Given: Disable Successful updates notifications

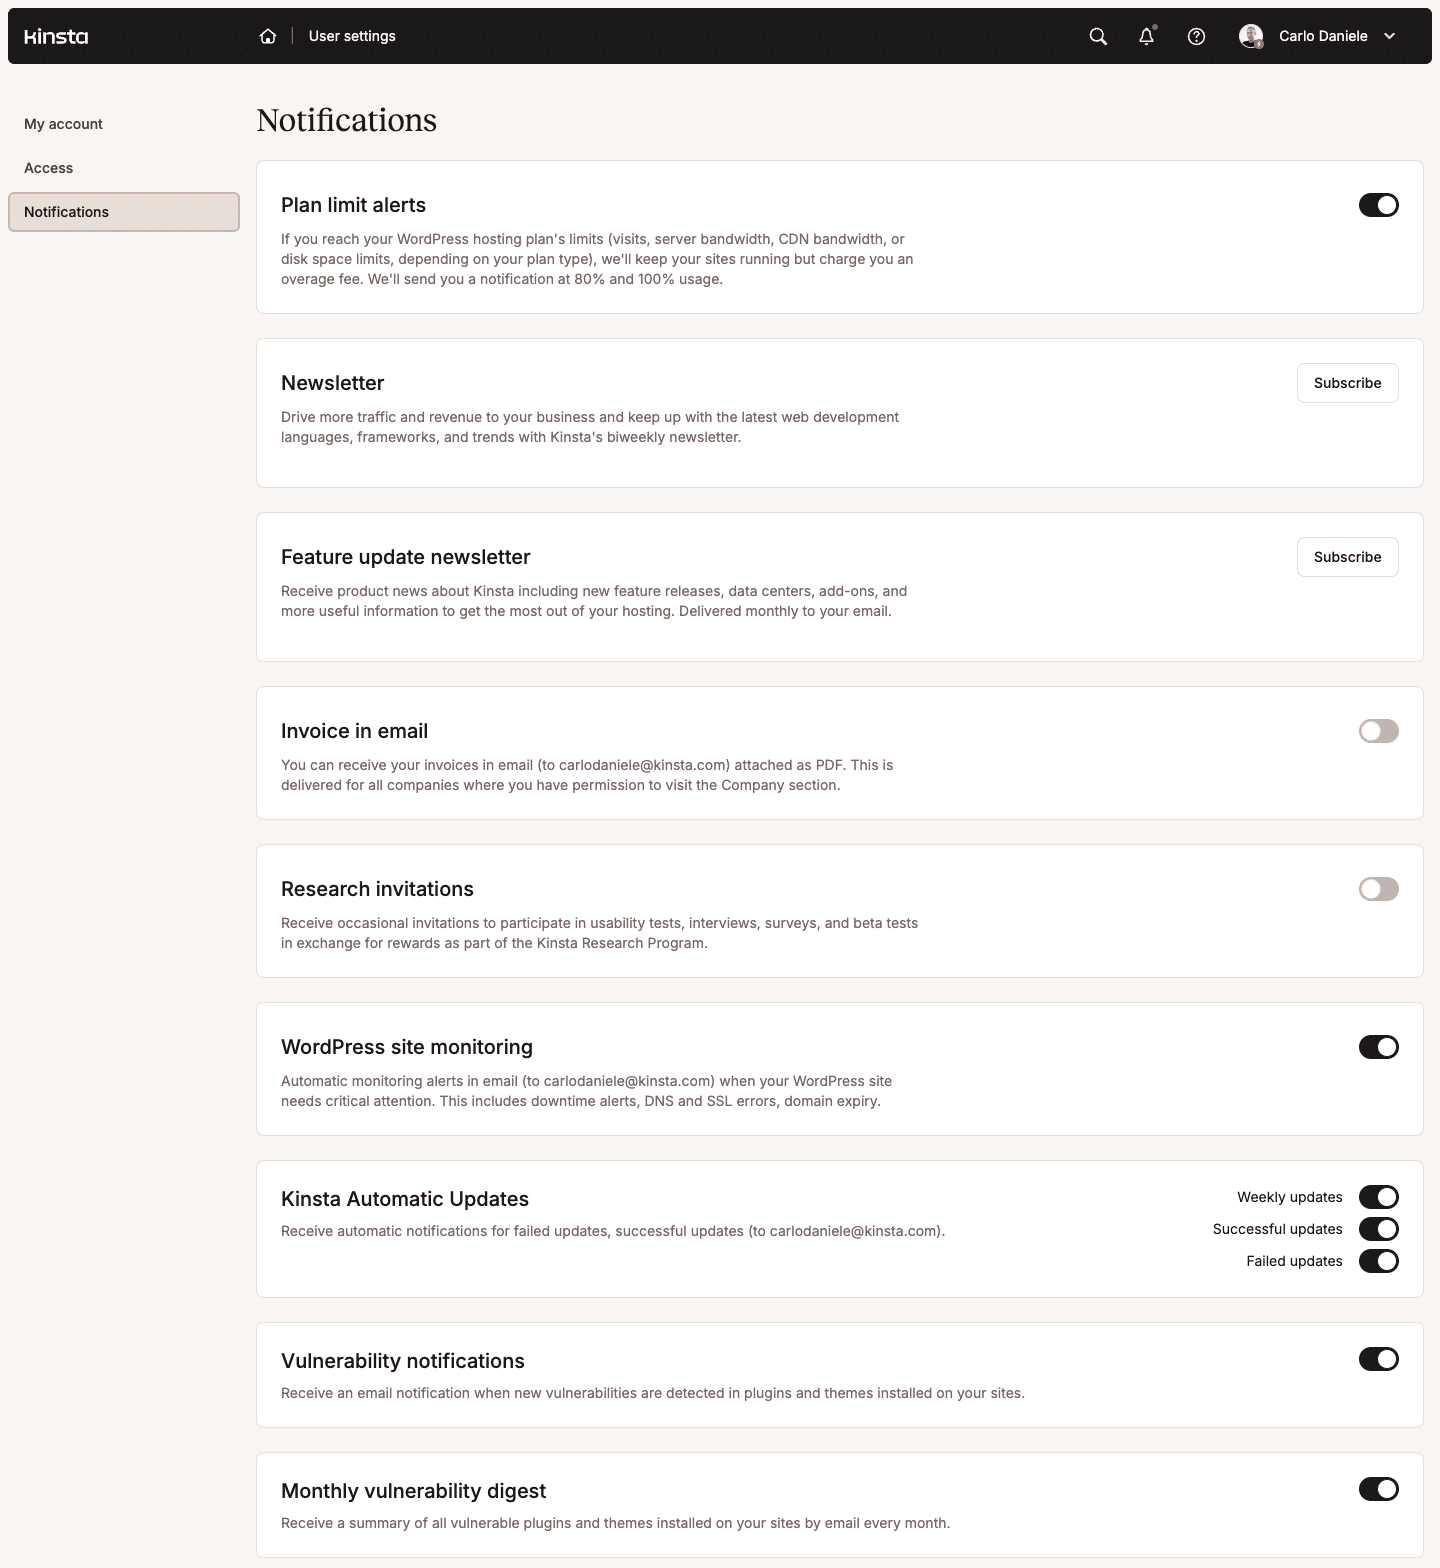Looking at the screenshot, I should [x=1378, y=1229].
